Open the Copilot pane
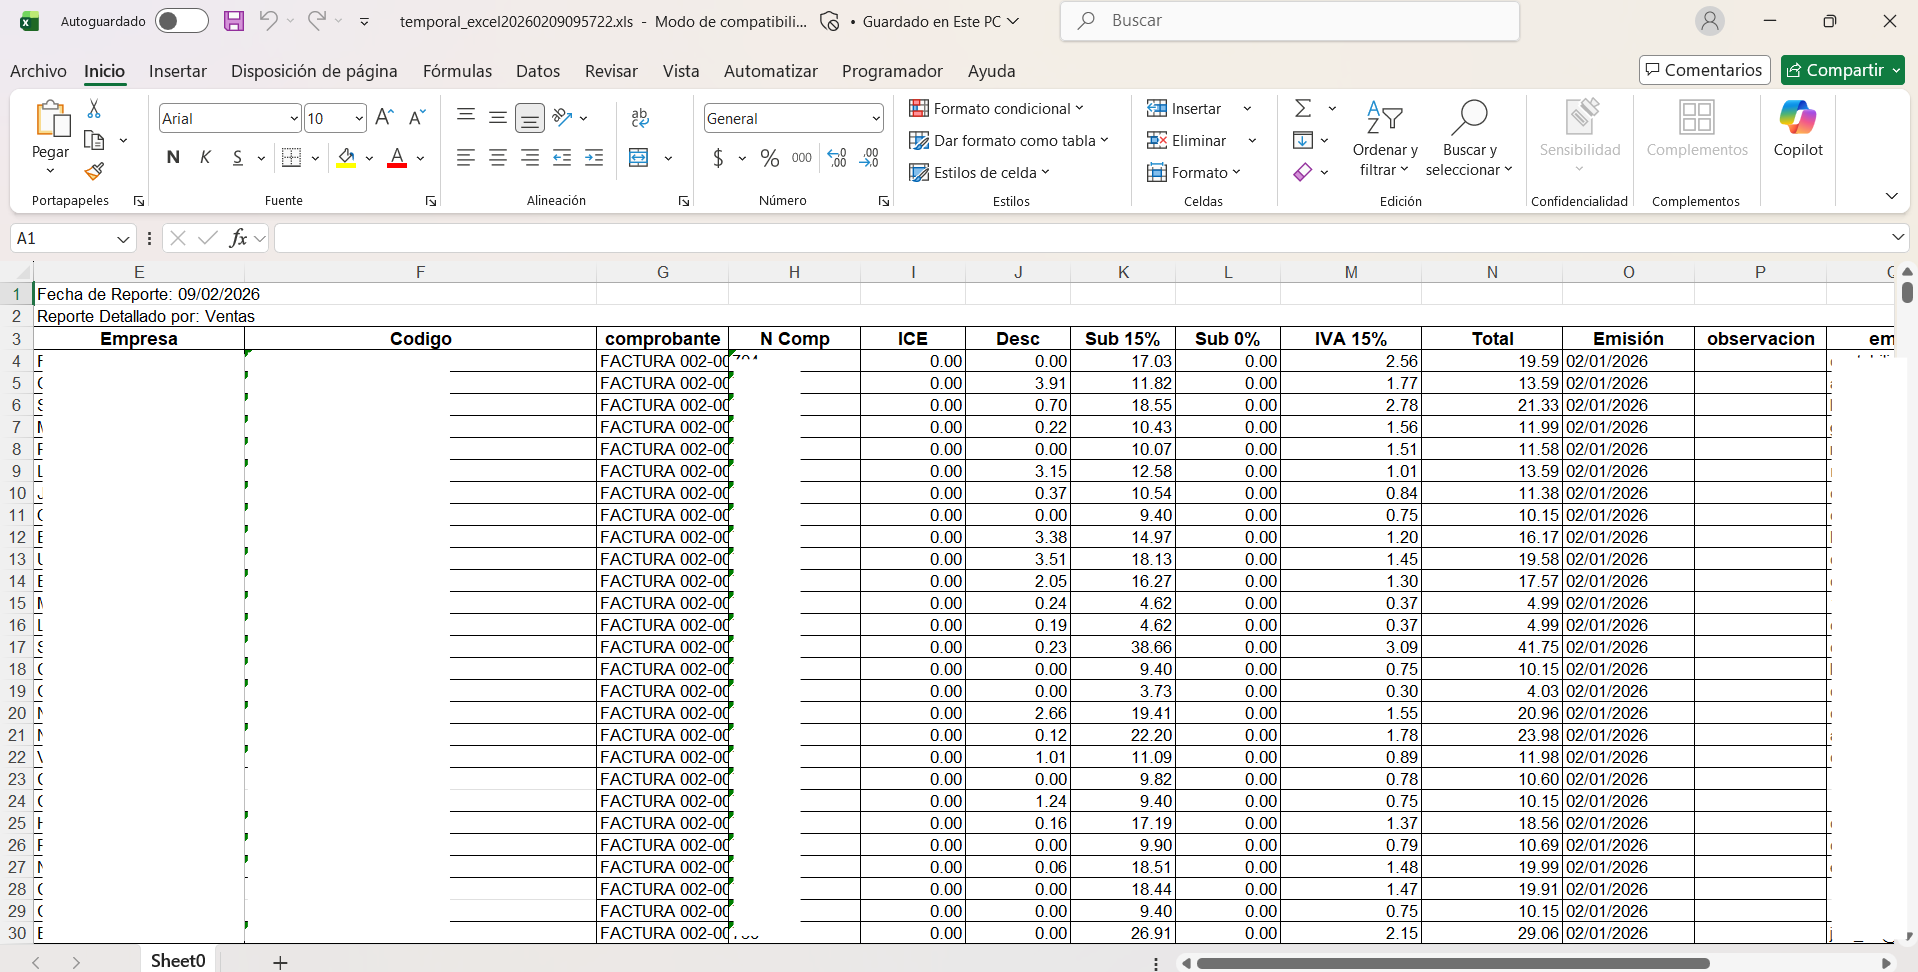 [x=1797, y=128]
